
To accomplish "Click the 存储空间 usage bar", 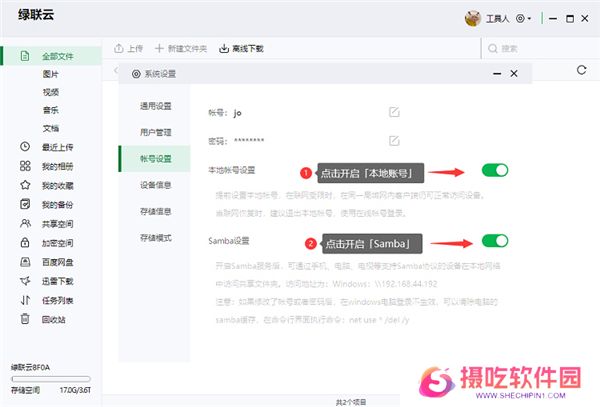I will pos(51,379).
